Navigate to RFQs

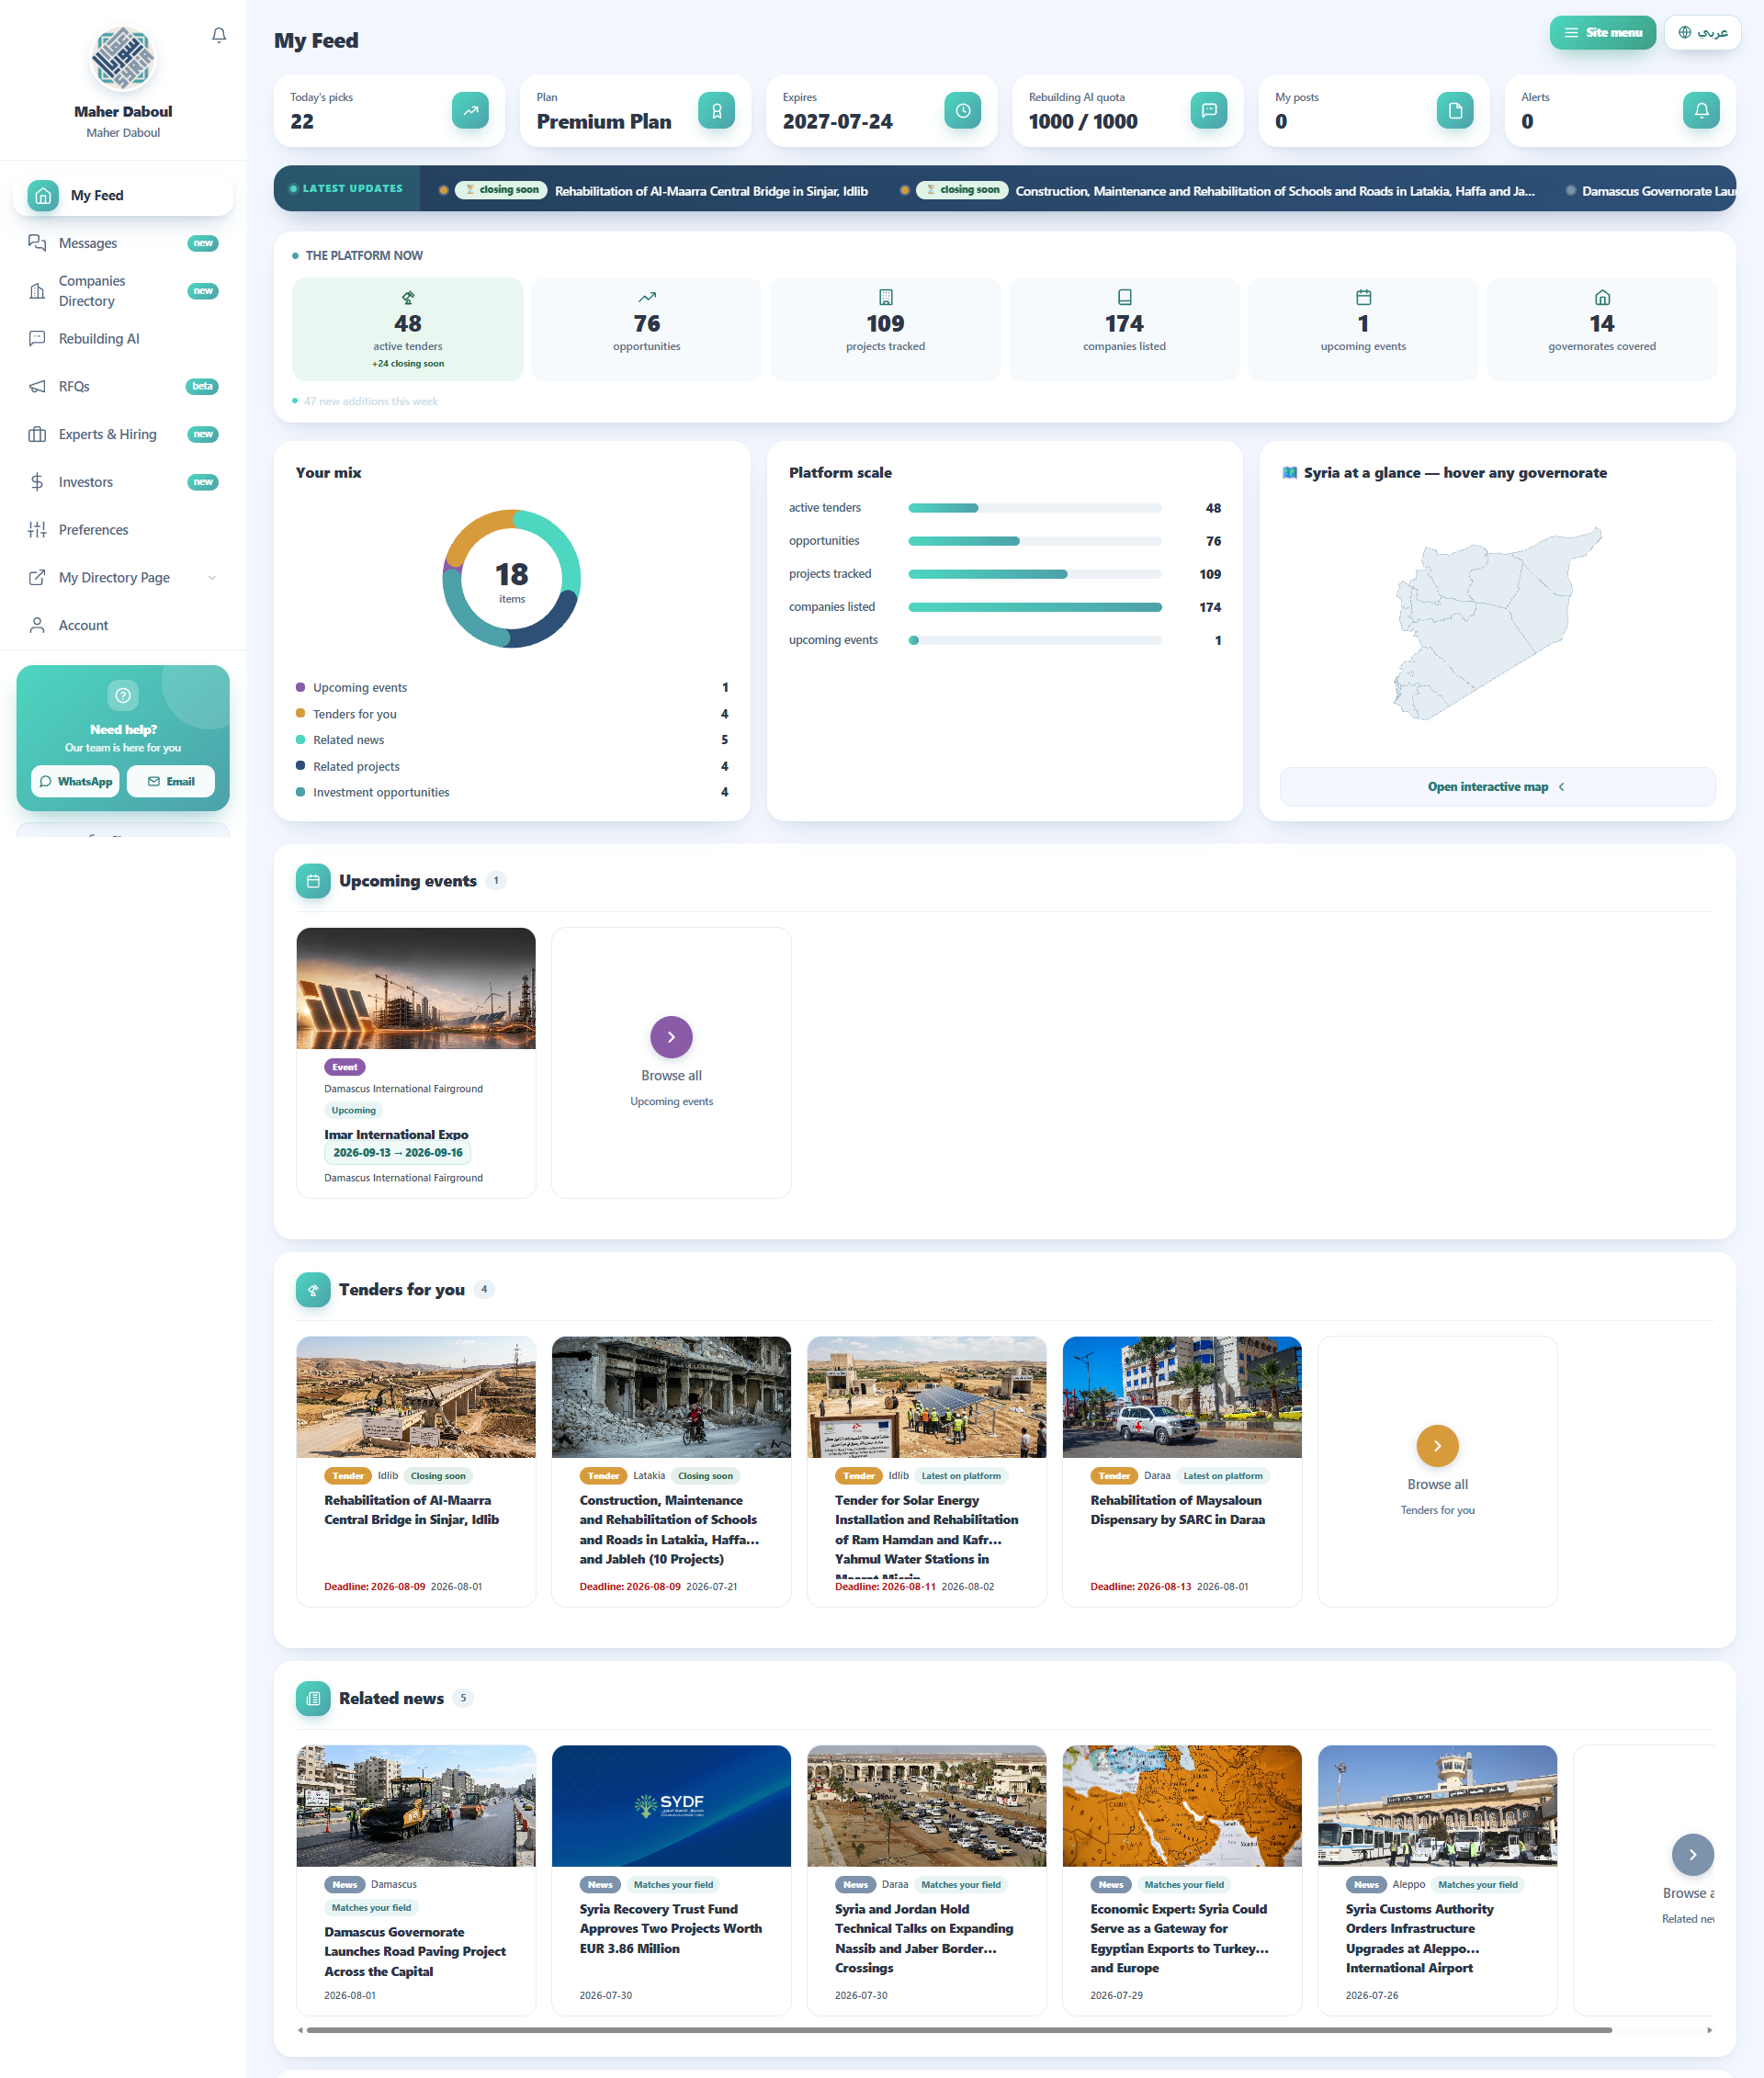pyautogui.click(x=123, y=387)
